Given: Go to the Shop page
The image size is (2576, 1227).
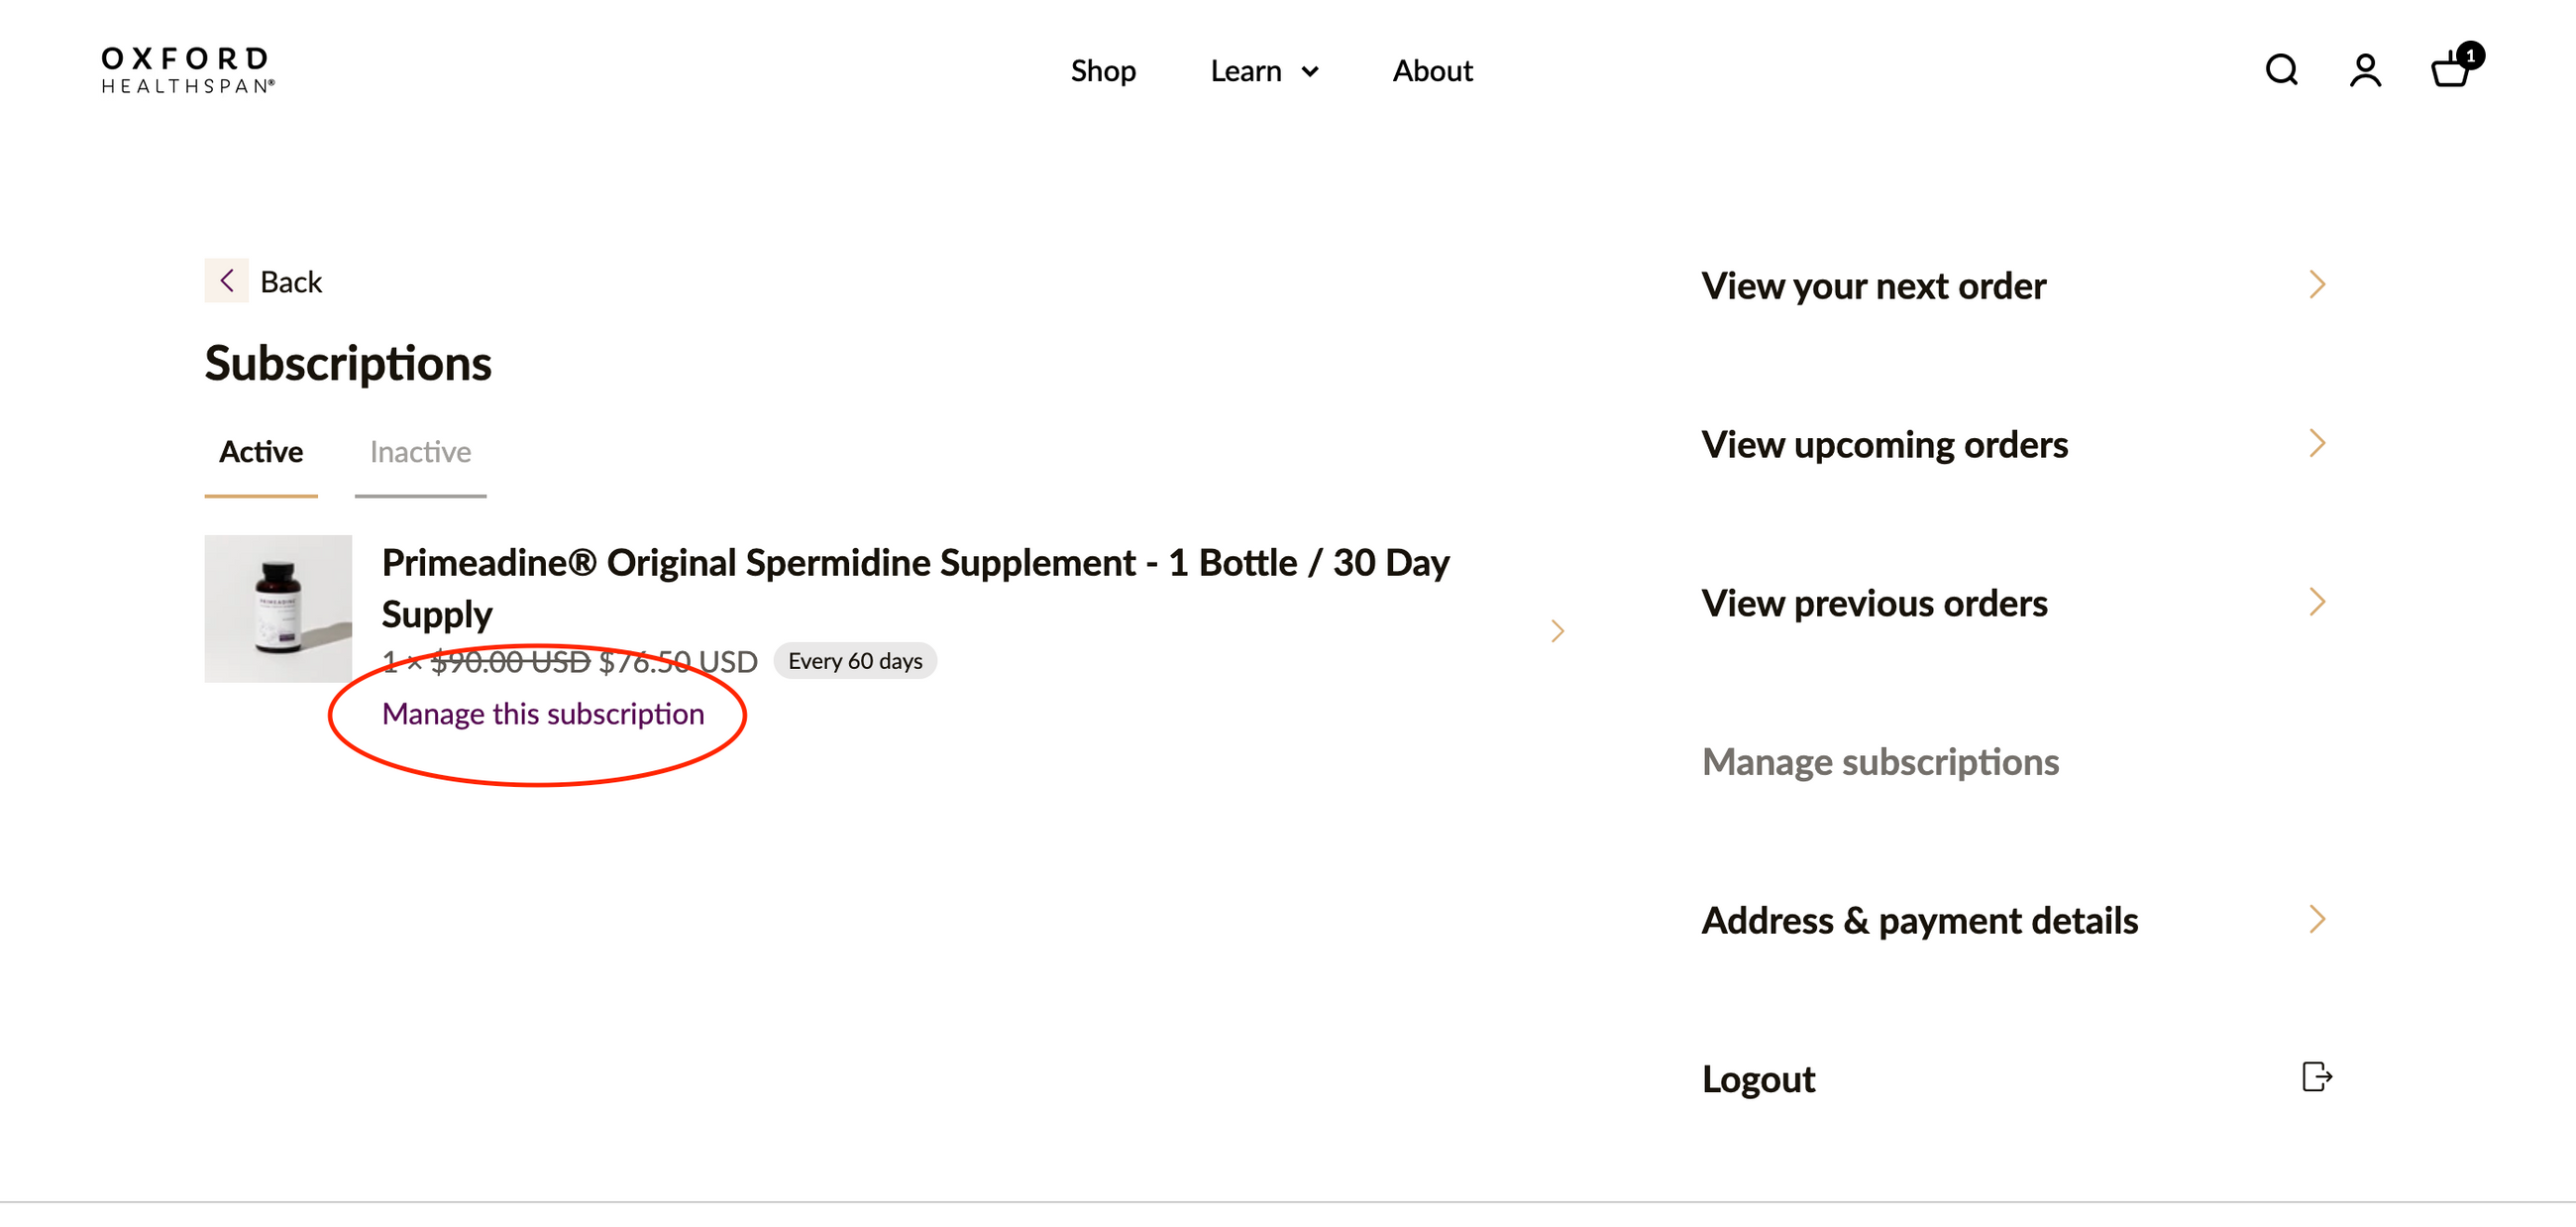Looking at the screenshot, I should pos(1102,71).
